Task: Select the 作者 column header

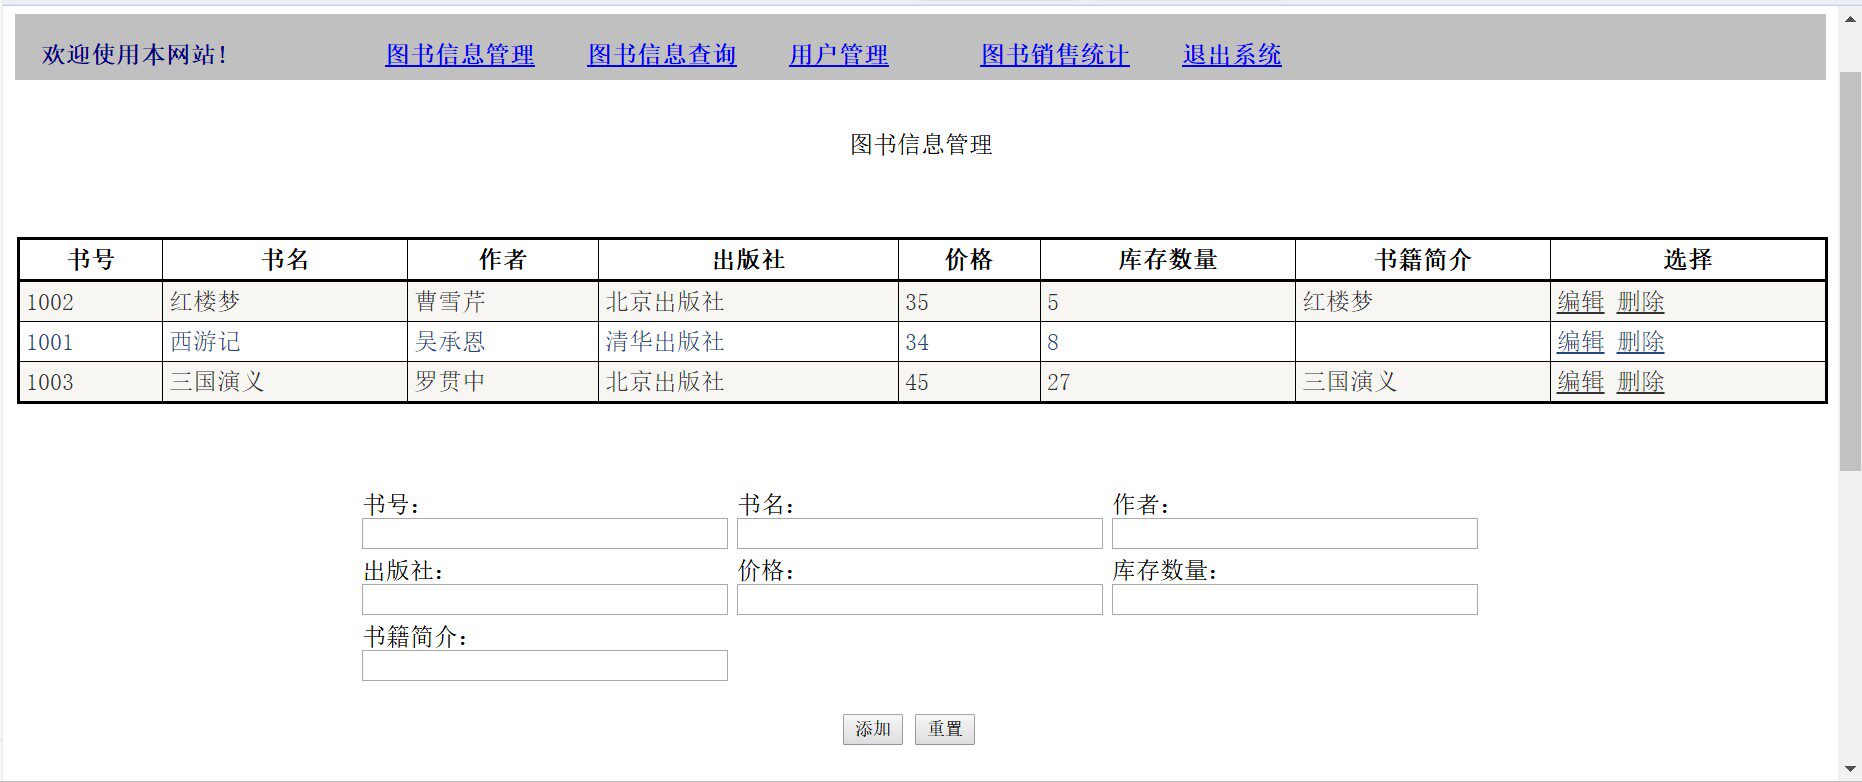Action: coord(503,260)
